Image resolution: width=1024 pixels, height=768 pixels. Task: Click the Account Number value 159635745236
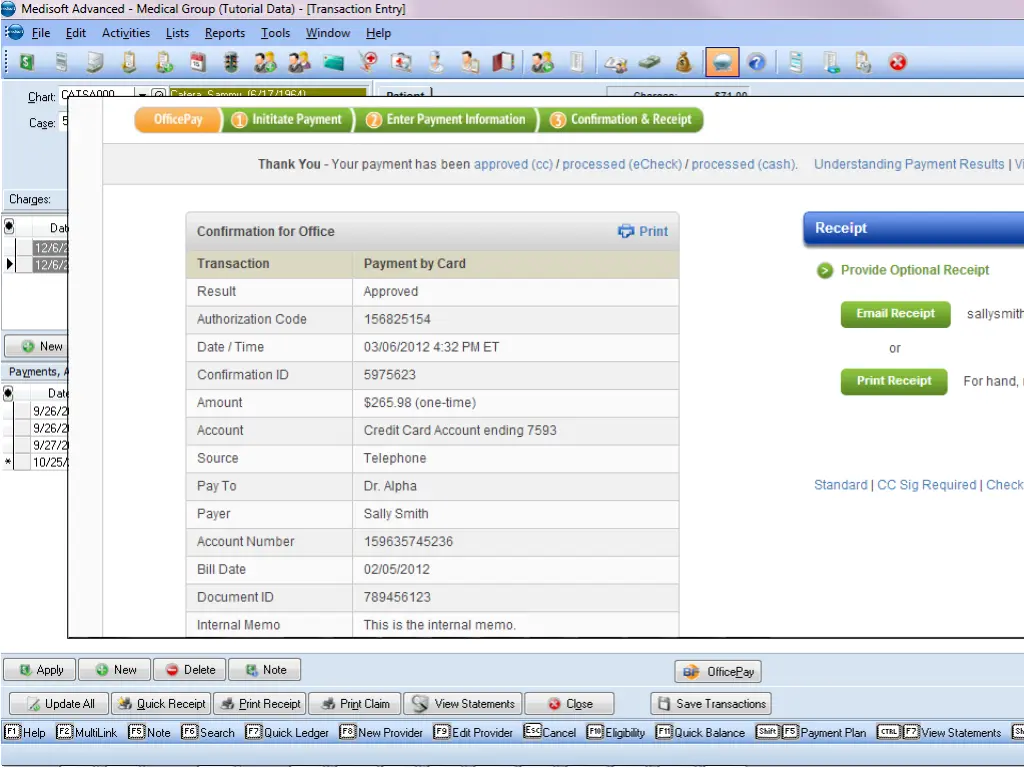click(x=408, y=541)
